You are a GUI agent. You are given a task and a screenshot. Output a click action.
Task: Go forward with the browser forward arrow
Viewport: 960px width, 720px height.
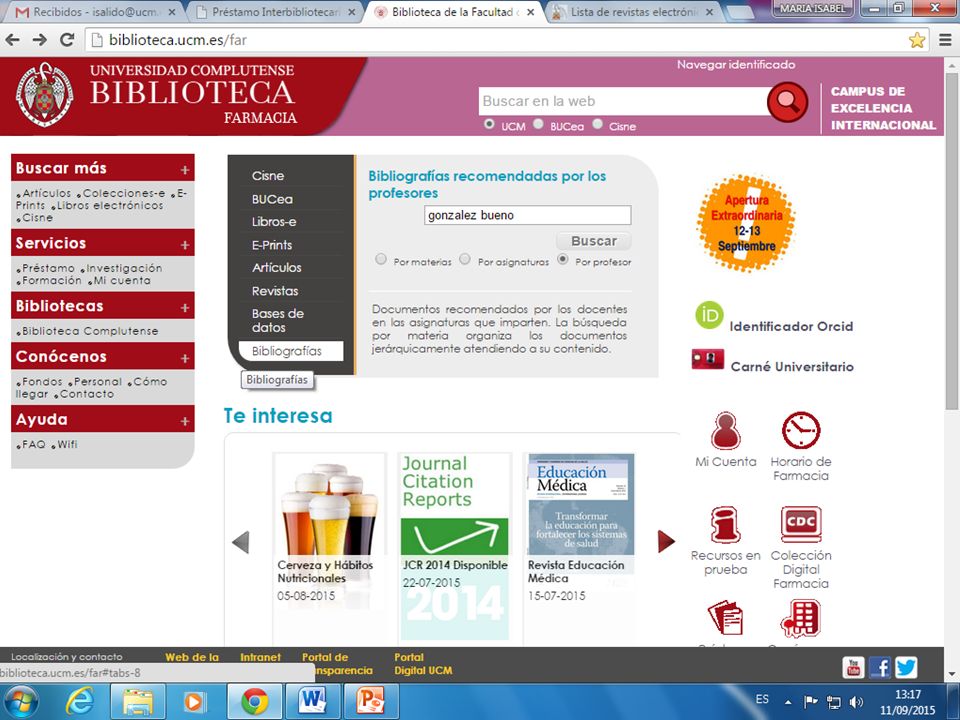point(40,40)
